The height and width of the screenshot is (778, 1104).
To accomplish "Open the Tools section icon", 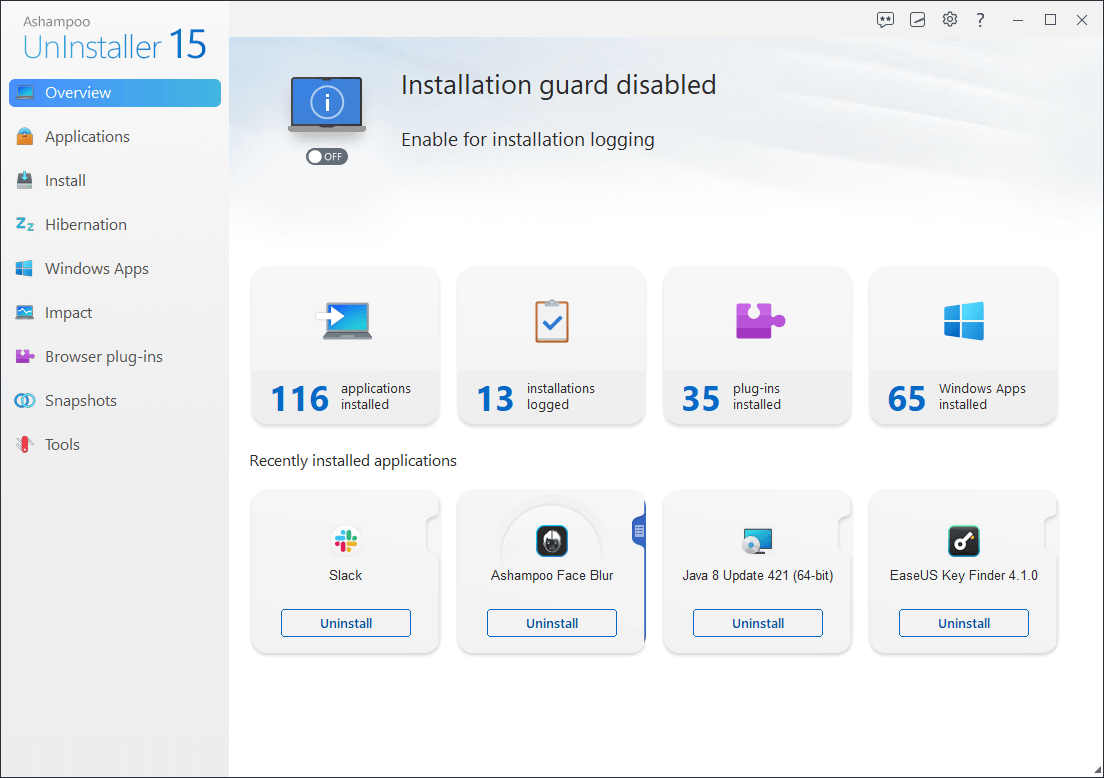I will click(x=27, y=444).
